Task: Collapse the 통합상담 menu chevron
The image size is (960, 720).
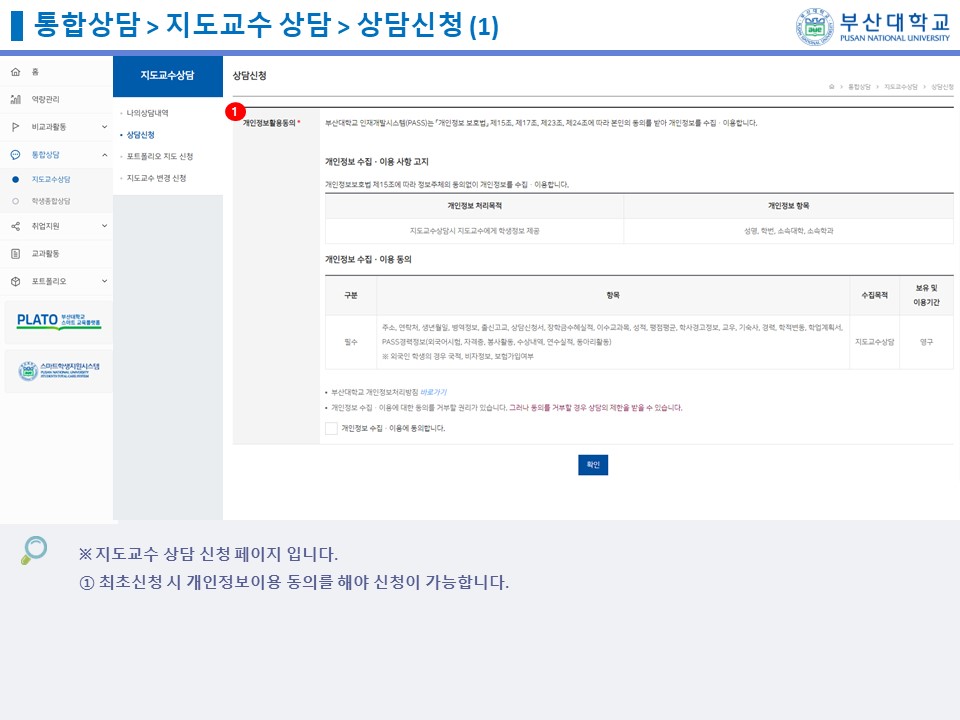Action: click(104, 155)
